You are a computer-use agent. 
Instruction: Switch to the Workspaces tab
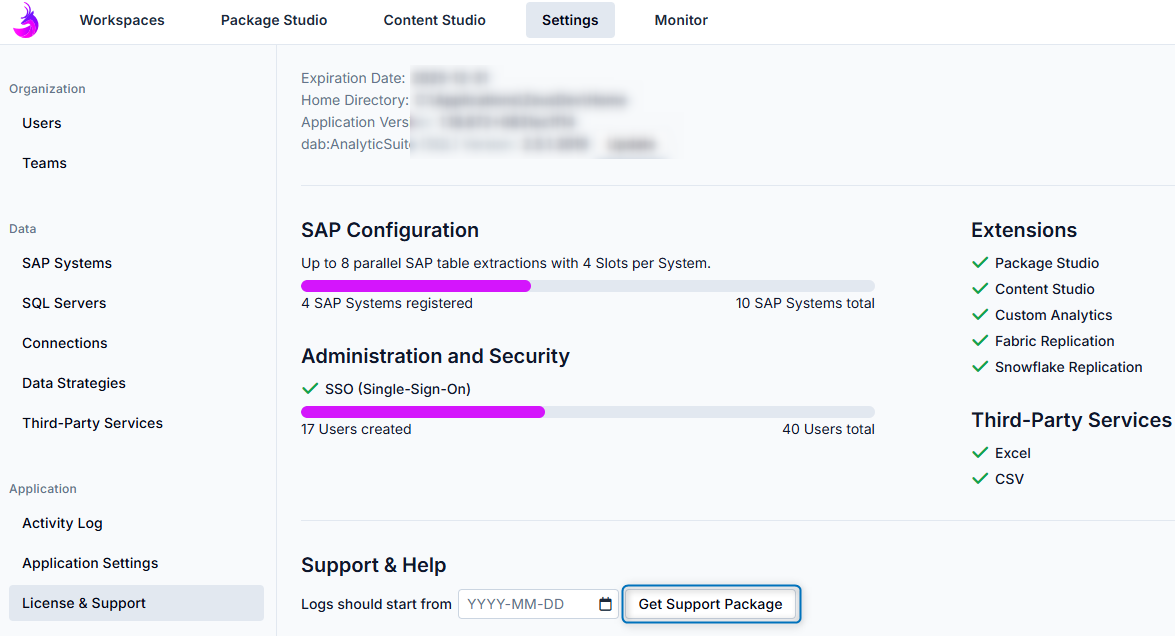pyautogui.click(x=122, y=20)
